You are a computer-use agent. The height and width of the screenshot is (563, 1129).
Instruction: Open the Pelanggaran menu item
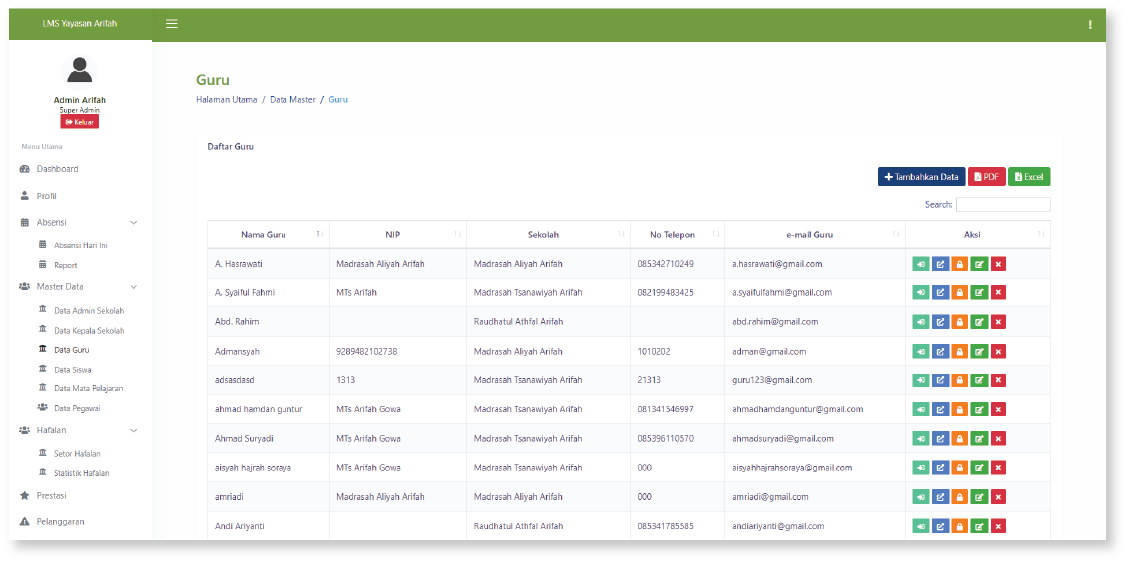pos(60,521)
